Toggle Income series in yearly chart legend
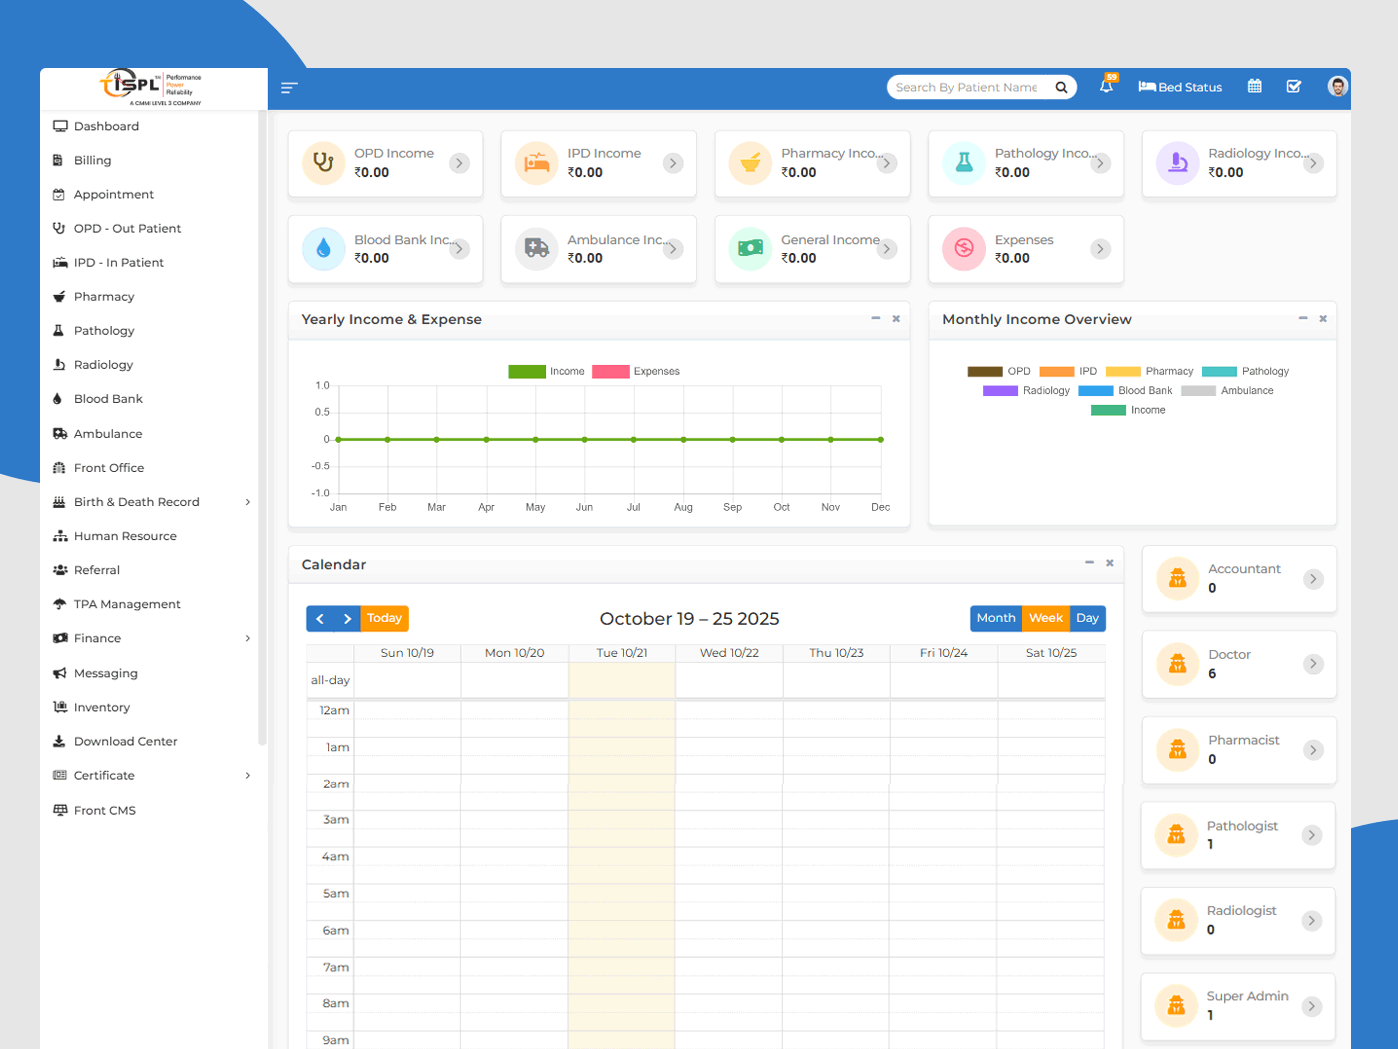 tap(546, 371)
